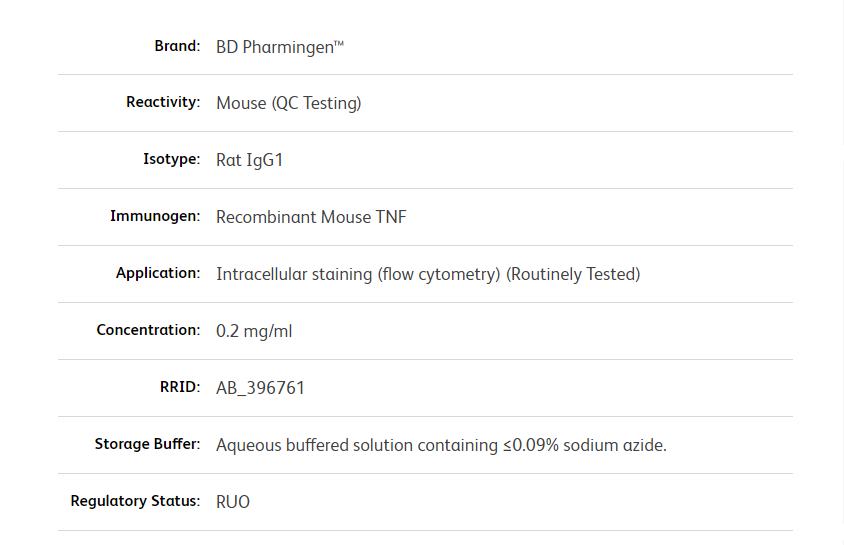Click the Concentration label
The image size is (844, 545).
(x=148, y=330)
